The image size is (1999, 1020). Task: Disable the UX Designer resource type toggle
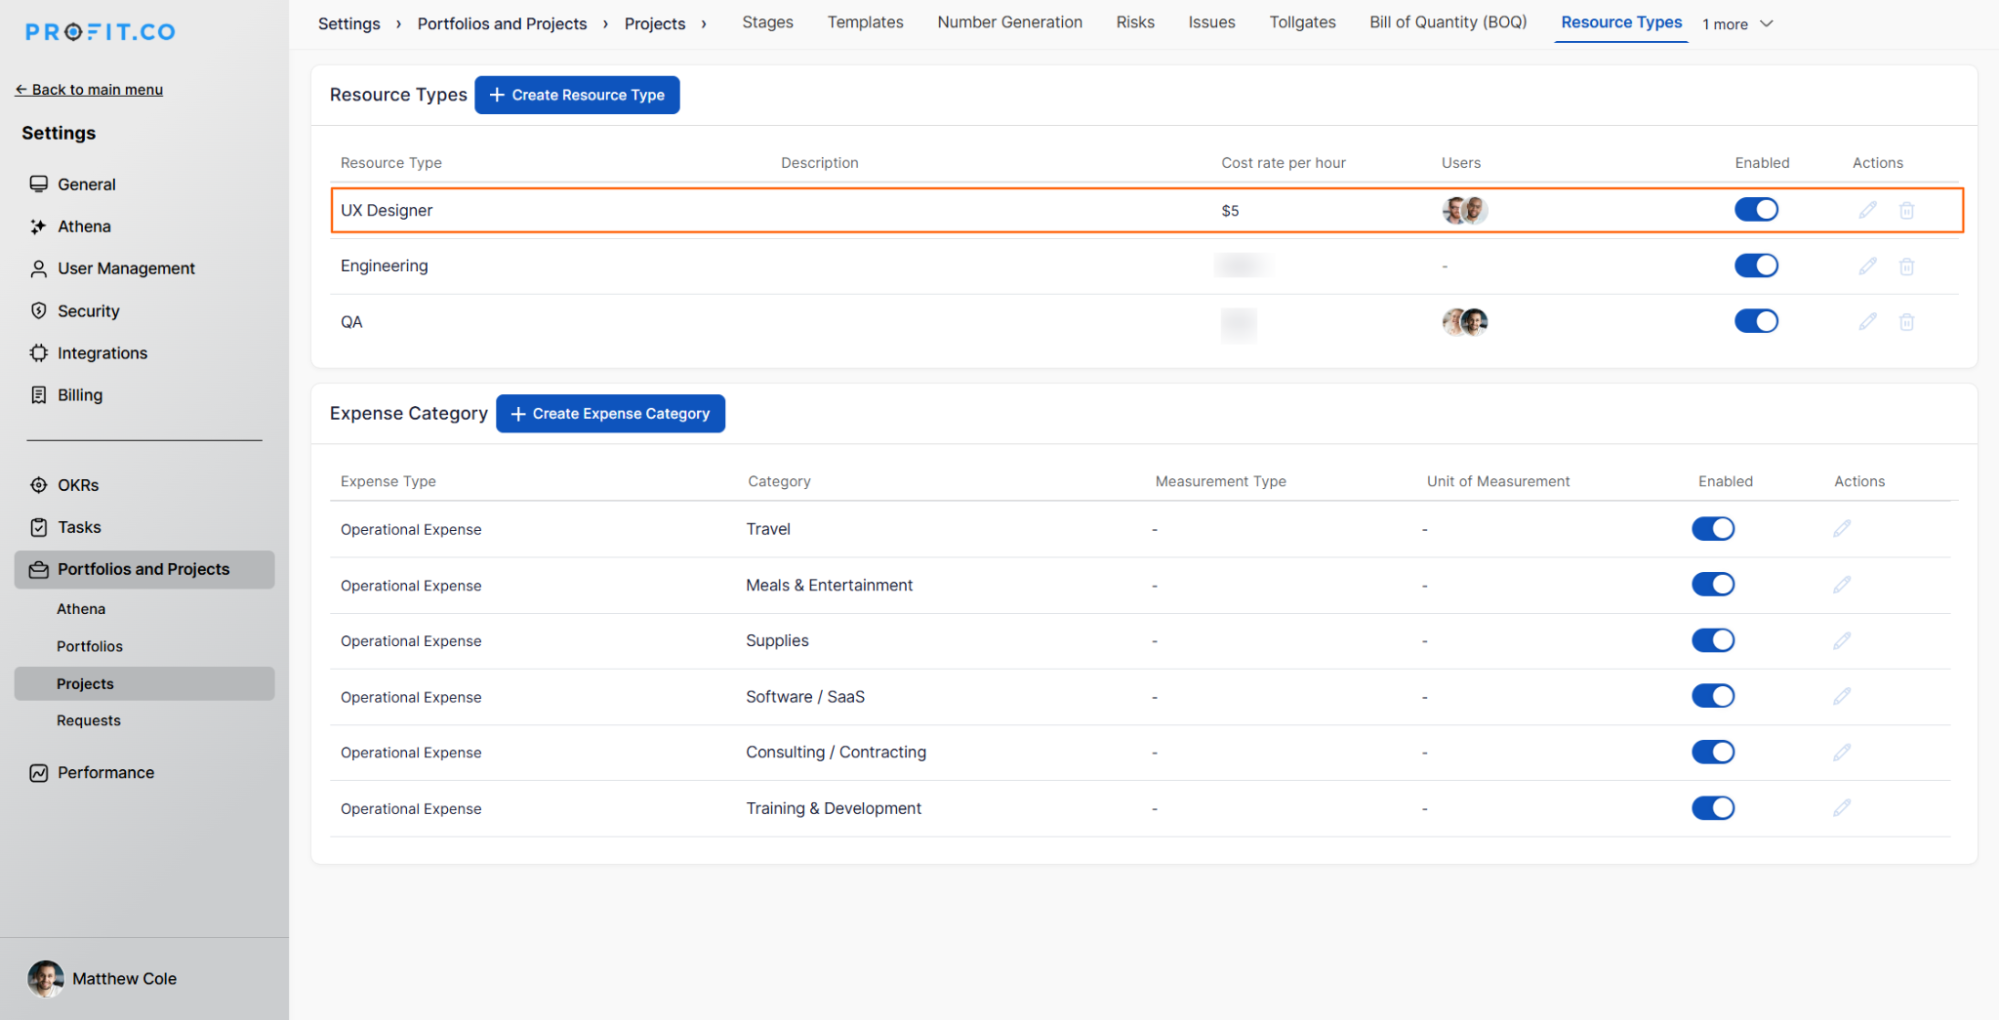point(1755,210)
